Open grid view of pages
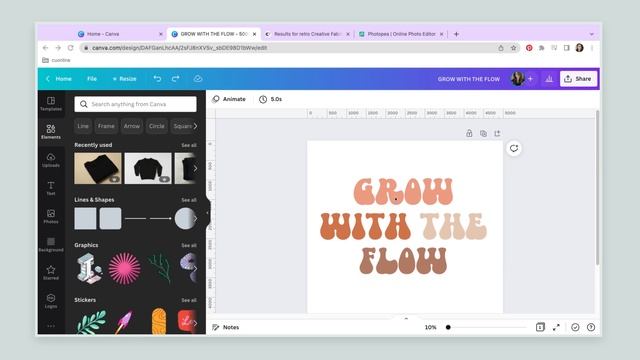The width and height of the screenshot is (640, 360). 540,327
